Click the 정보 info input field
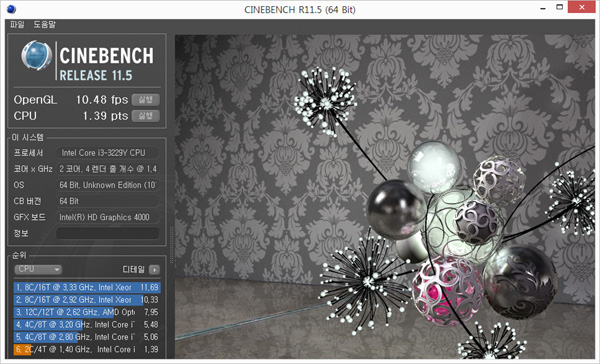Image resolution: width=600 pixels, height=364 pixels. click(108, 233)
